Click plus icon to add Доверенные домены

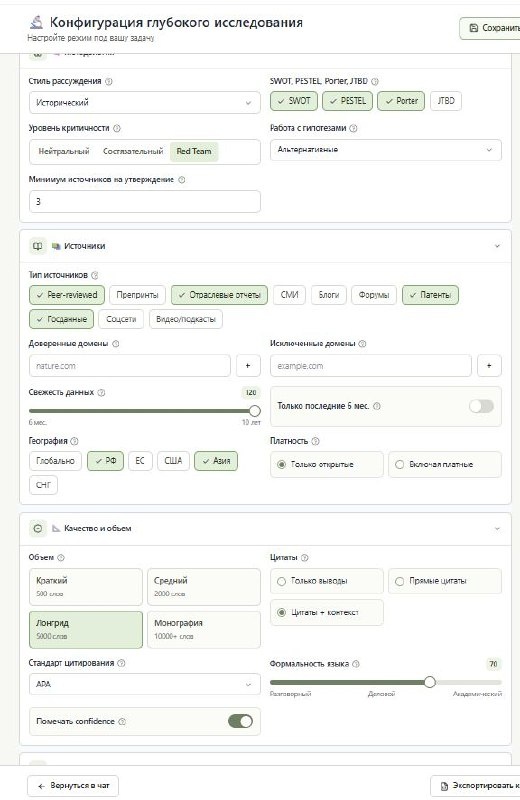[248, 365]
